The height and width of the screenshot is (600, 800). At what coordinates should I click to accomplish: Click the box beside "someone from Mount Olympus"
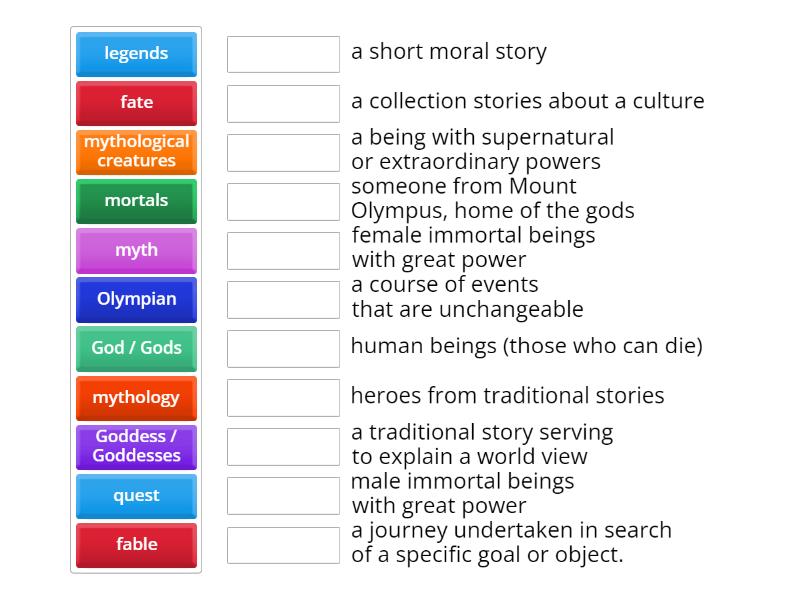click(x=284, y=198)
